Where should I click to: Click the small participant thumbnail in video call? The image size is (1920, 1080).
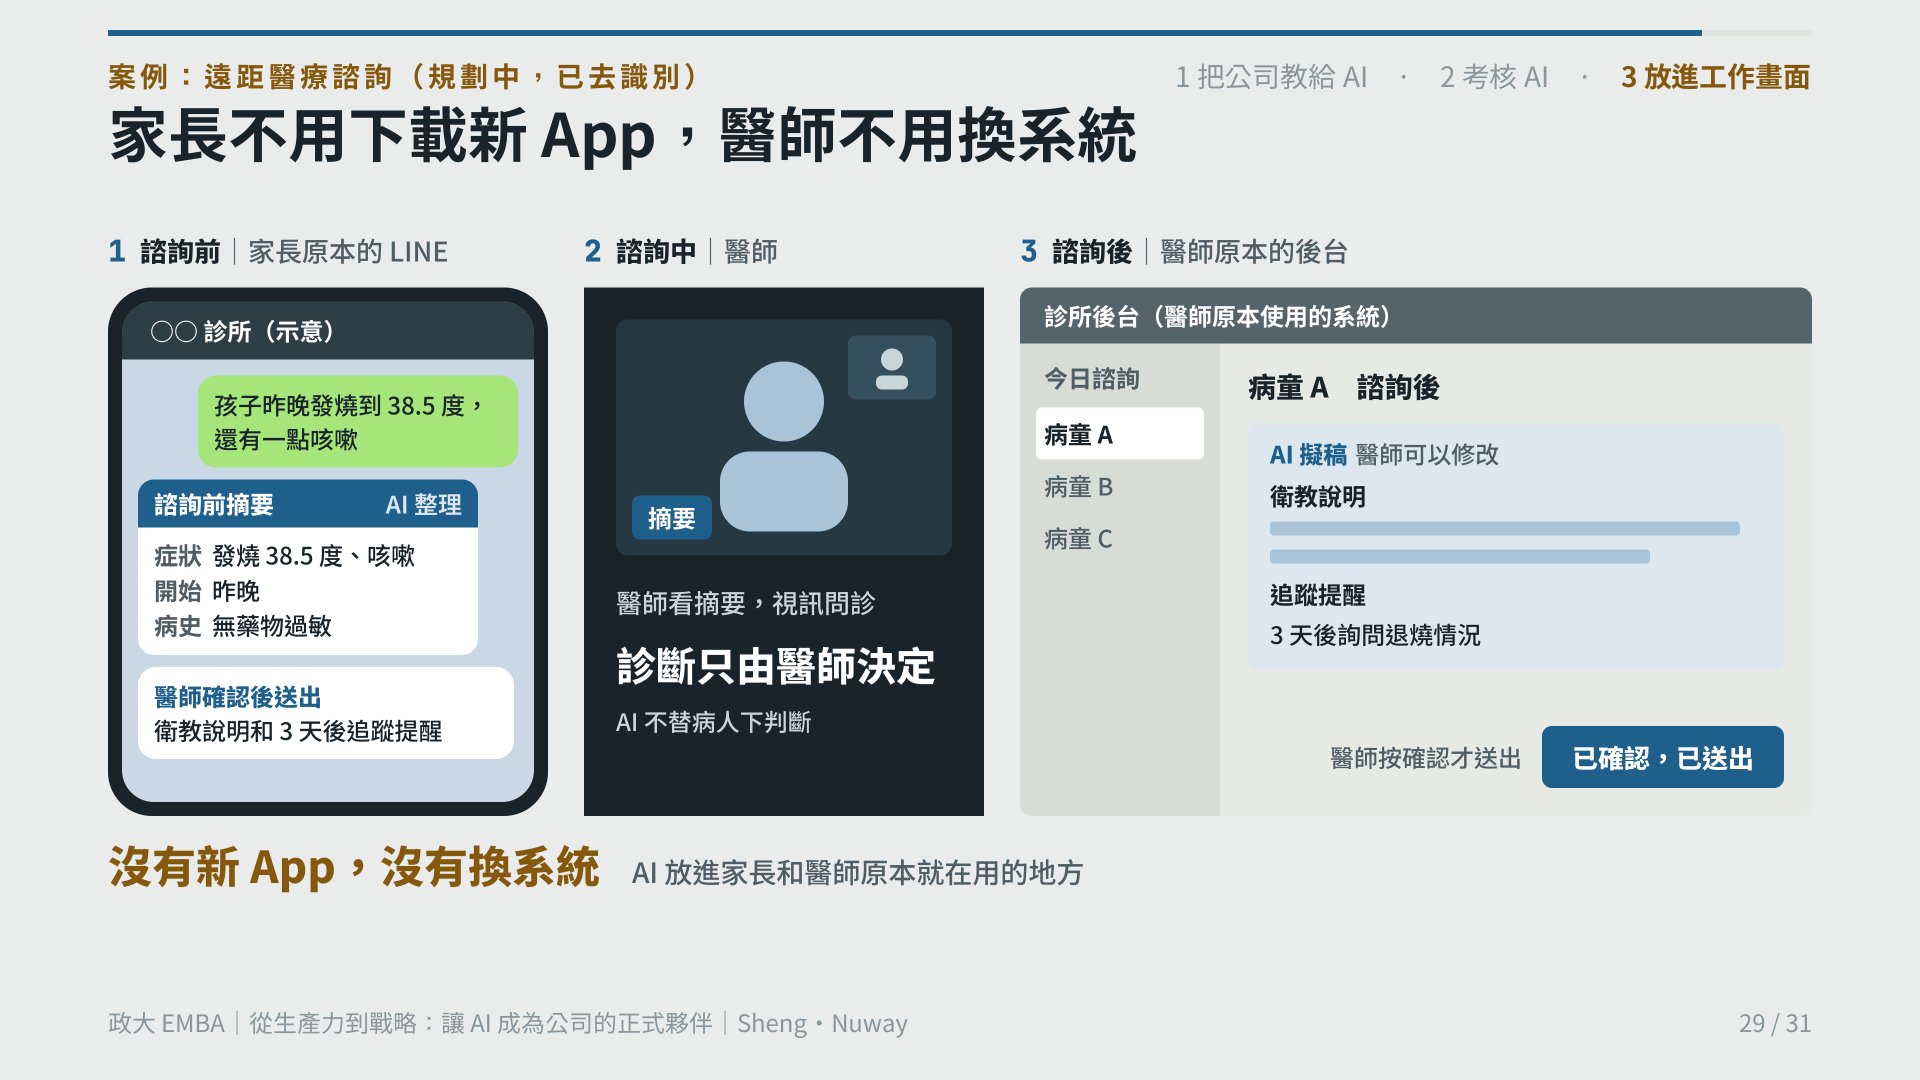pos(891,367)
